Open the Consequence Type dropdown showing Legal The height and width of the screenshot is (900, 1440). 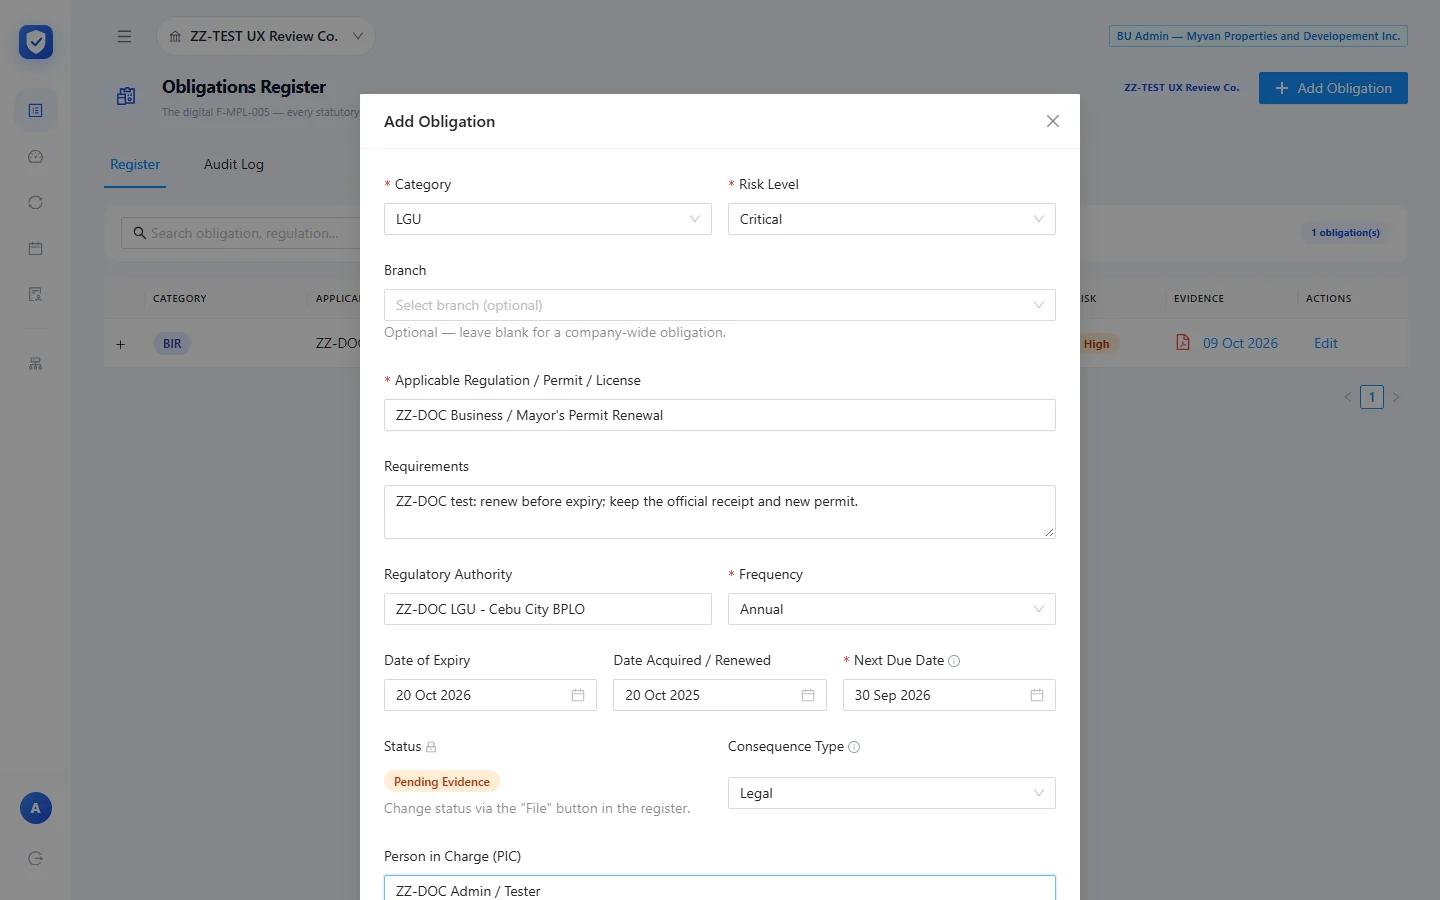892,793
